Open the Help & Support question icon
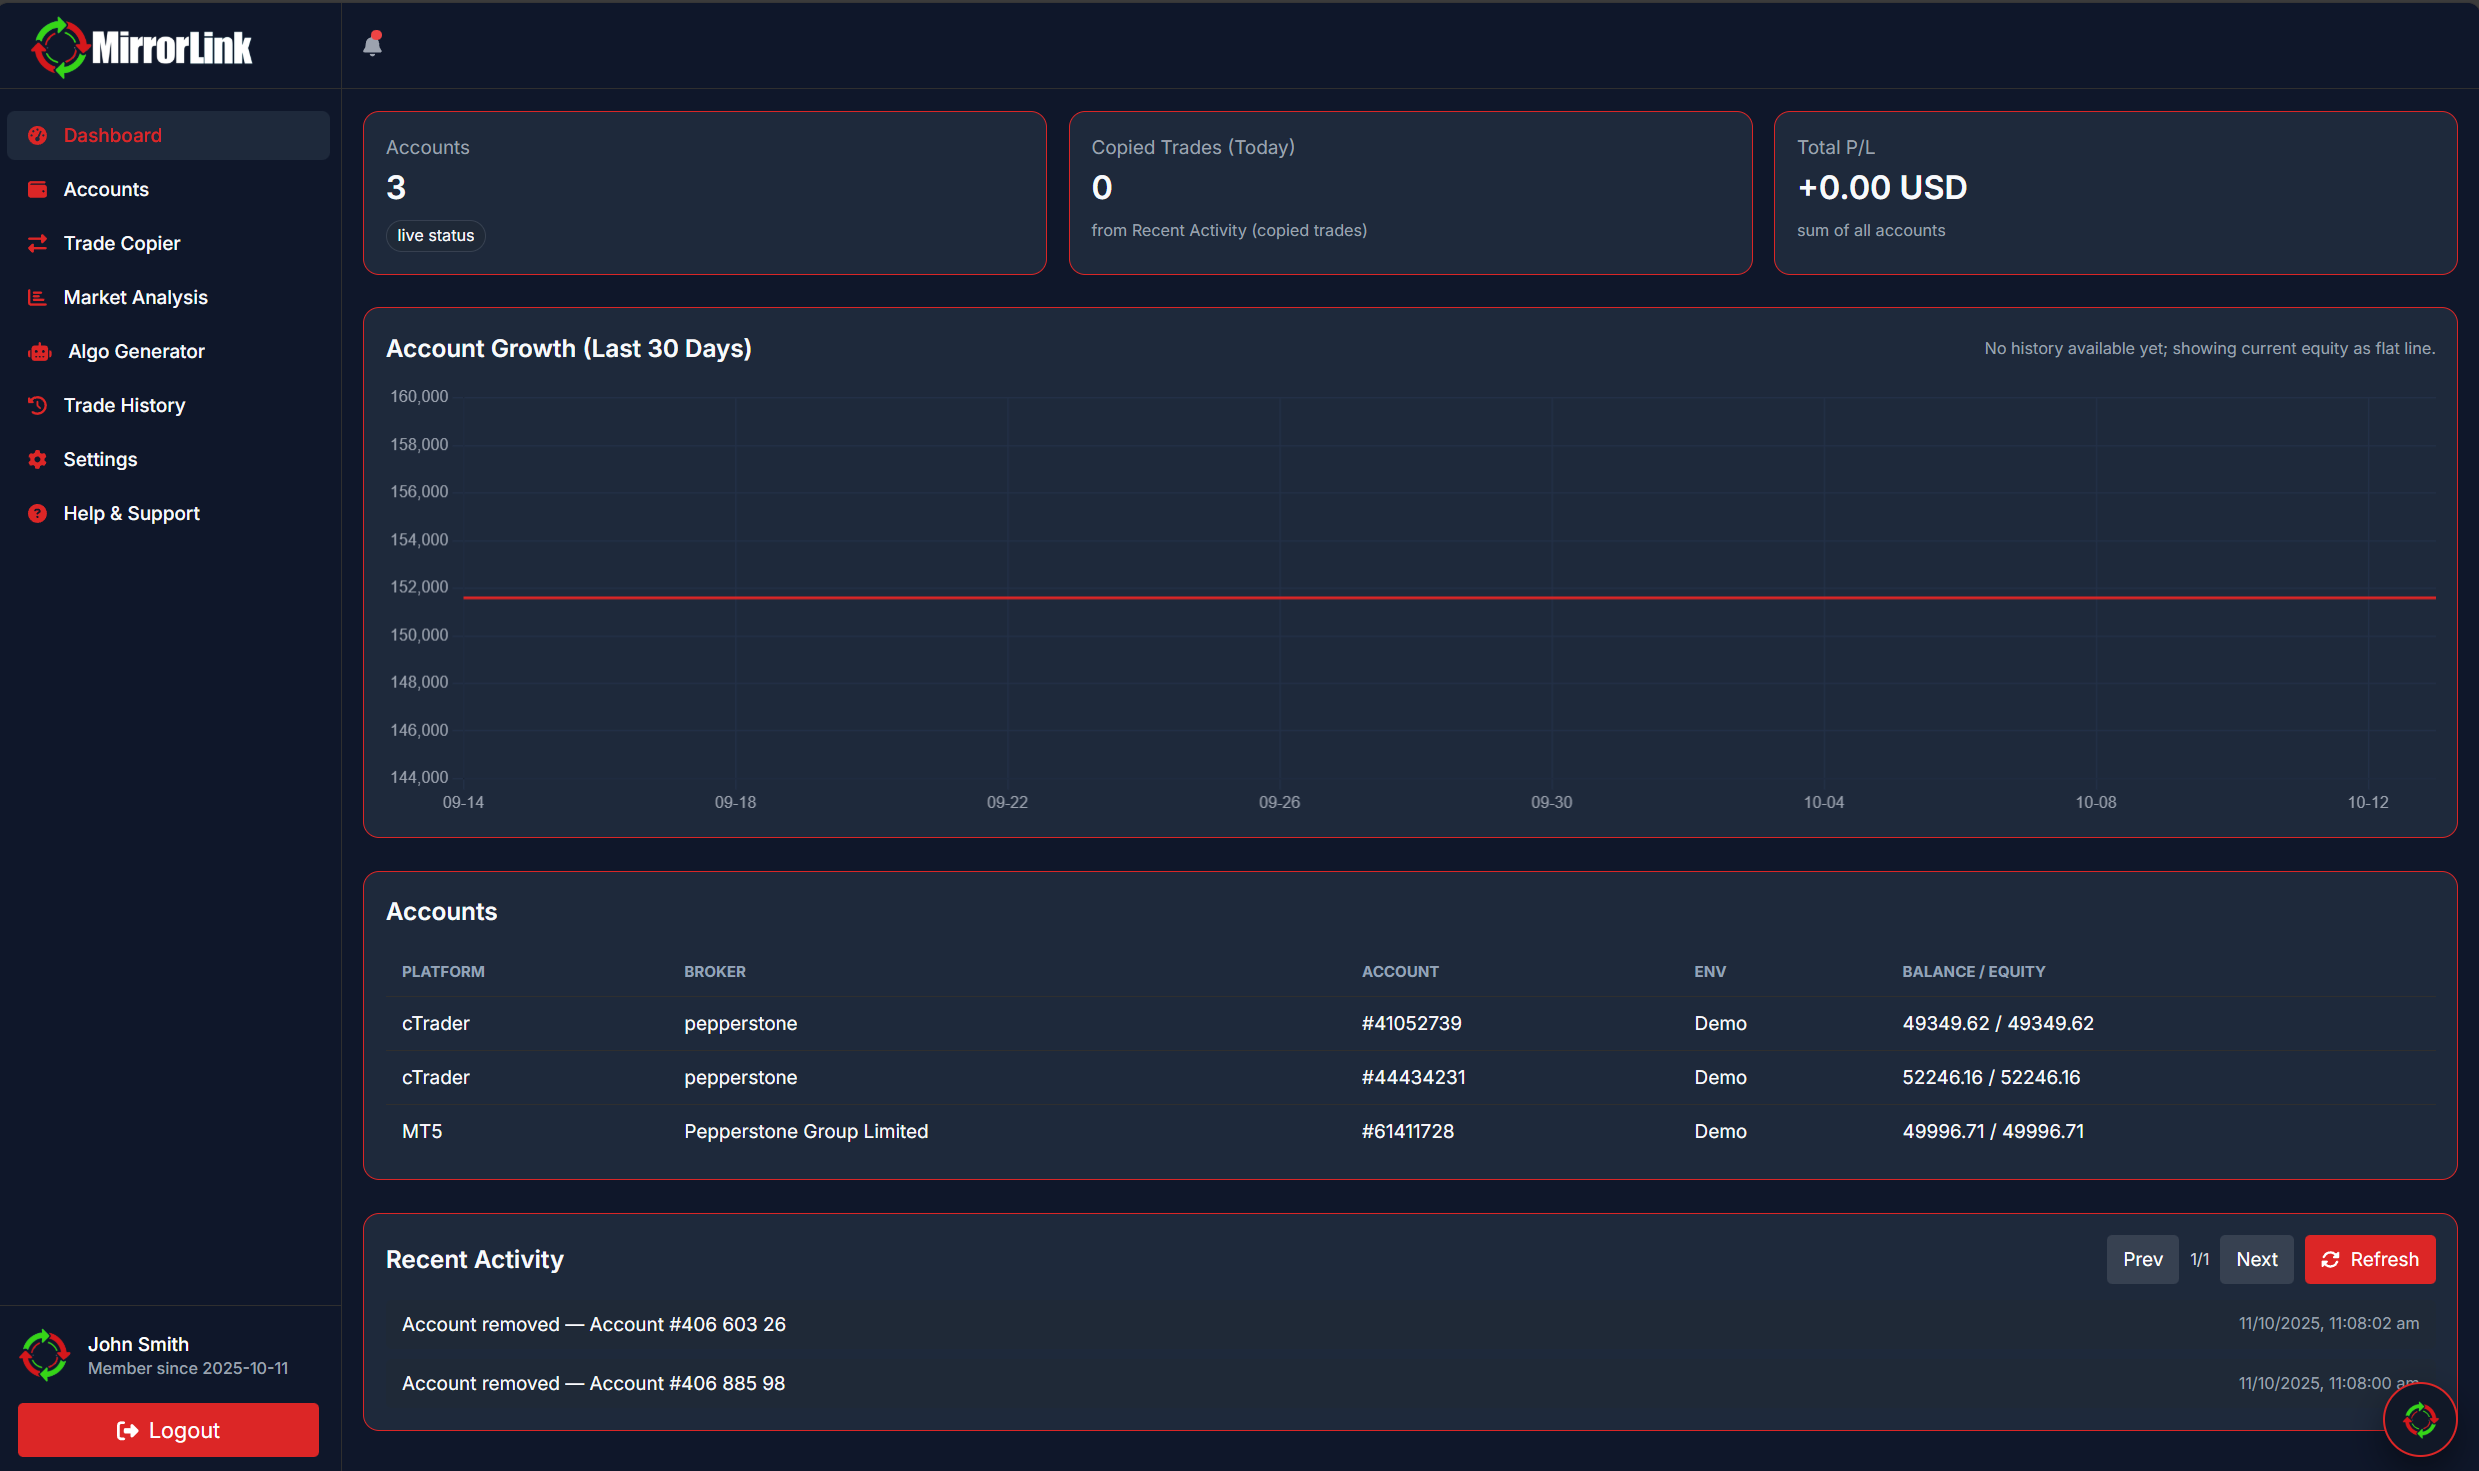The image size is (2479, 1471). pos(37,513)
